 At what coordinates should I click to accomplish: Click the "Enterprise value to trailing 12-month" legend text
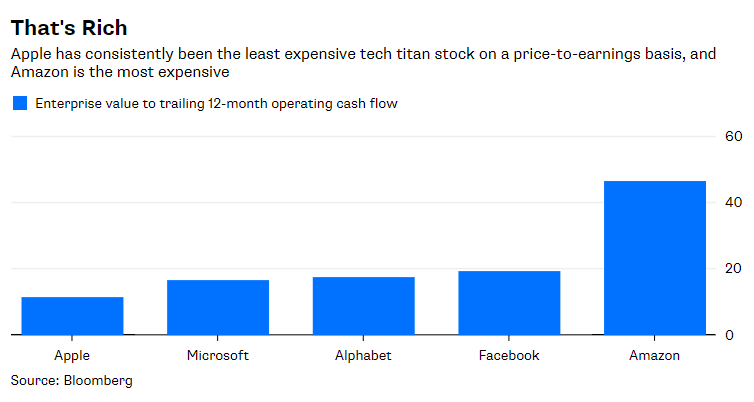click(x=217, y=103)
